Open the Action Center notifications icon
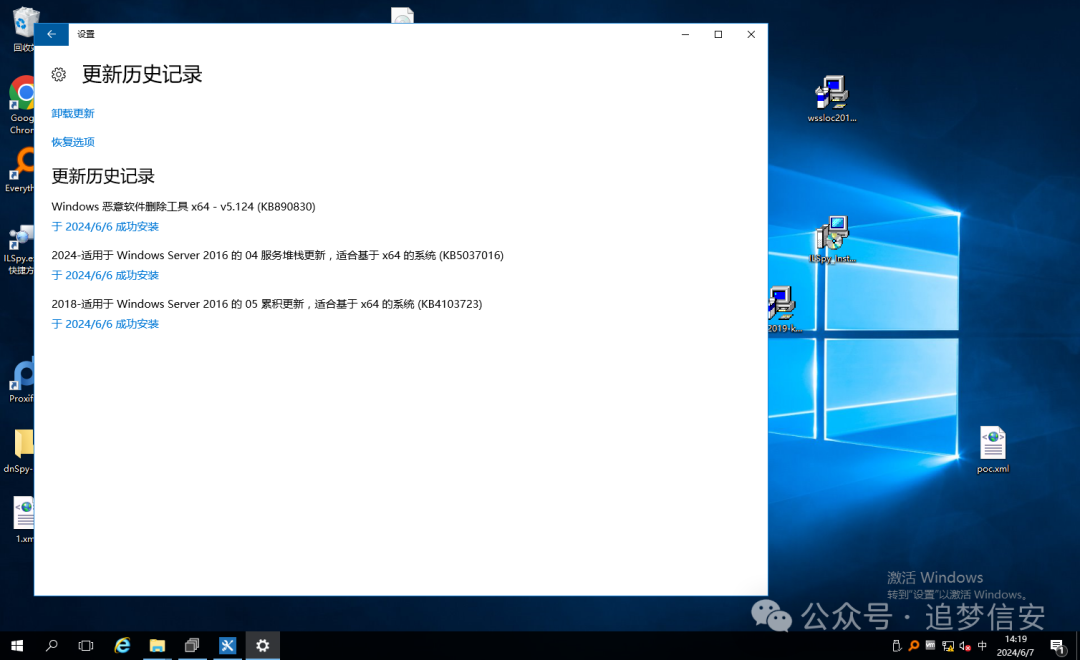1080x660 pixels. [1057, 646]
